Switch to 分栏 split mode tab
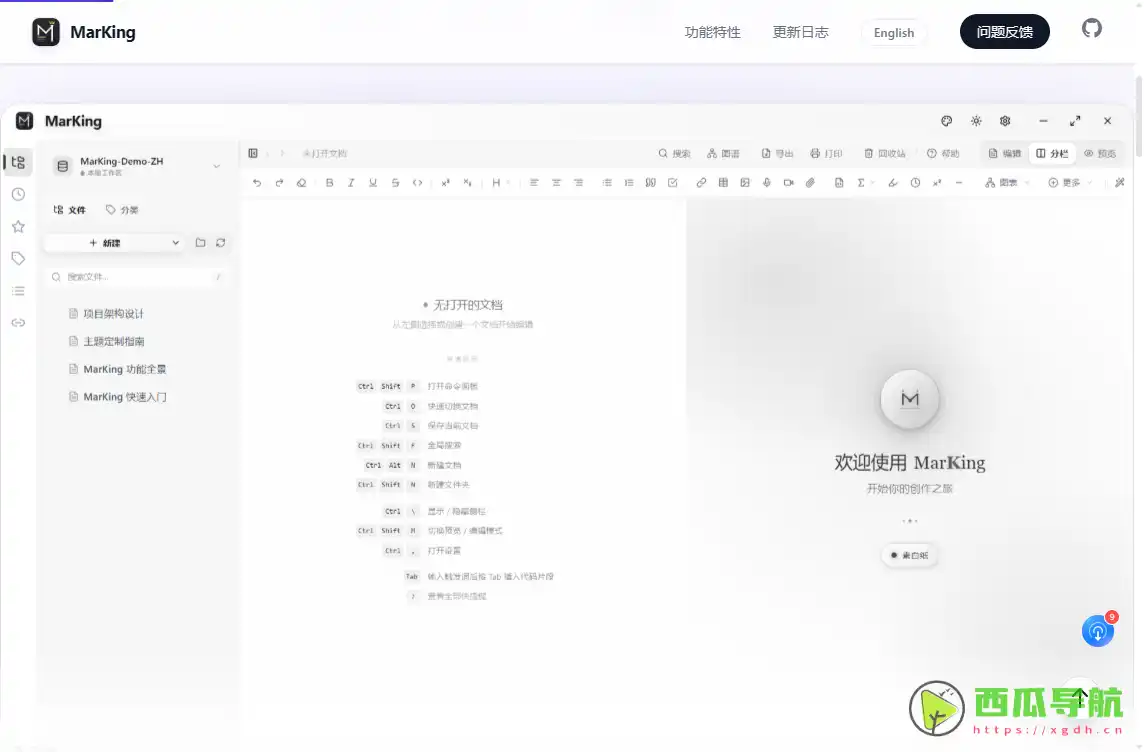The width and height of the screenshot is (1144, 752). pos(1052,154)
